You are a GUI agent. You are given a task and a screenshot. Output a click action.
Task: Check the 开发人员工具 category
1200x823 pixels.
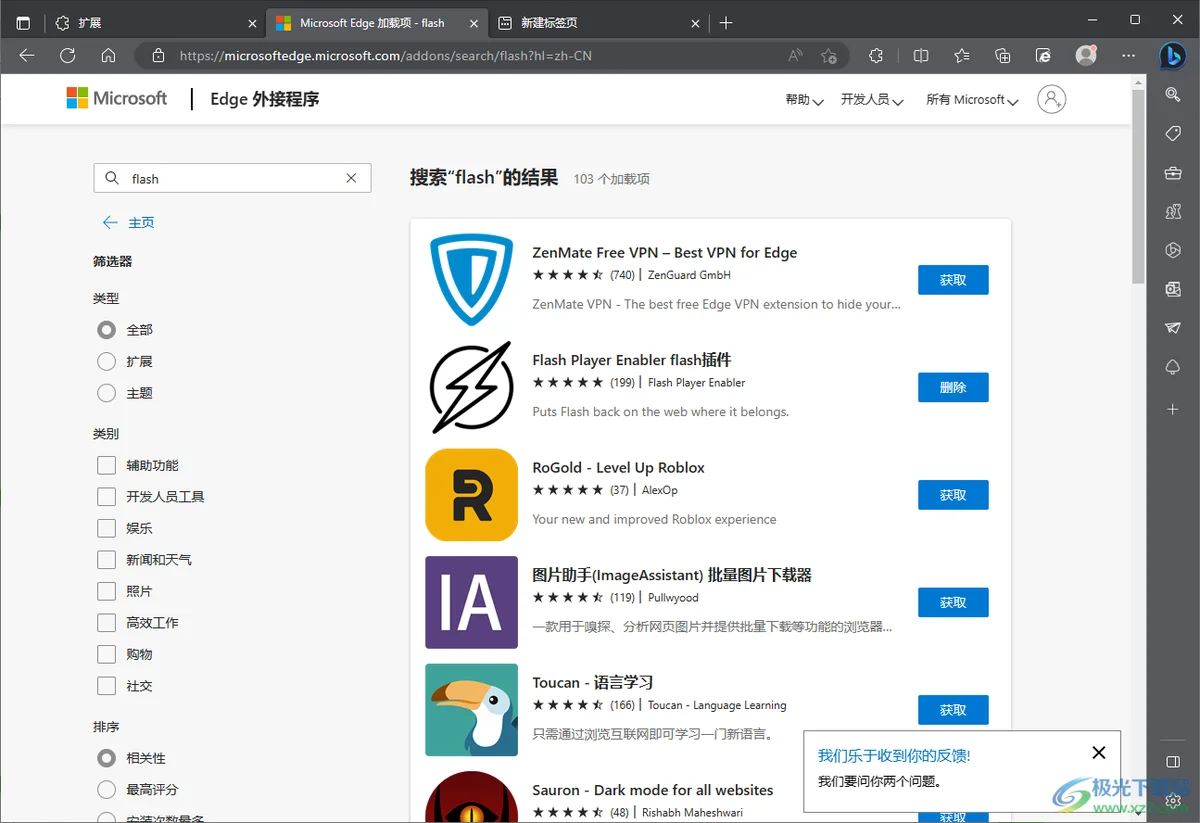tap(107, 497)
